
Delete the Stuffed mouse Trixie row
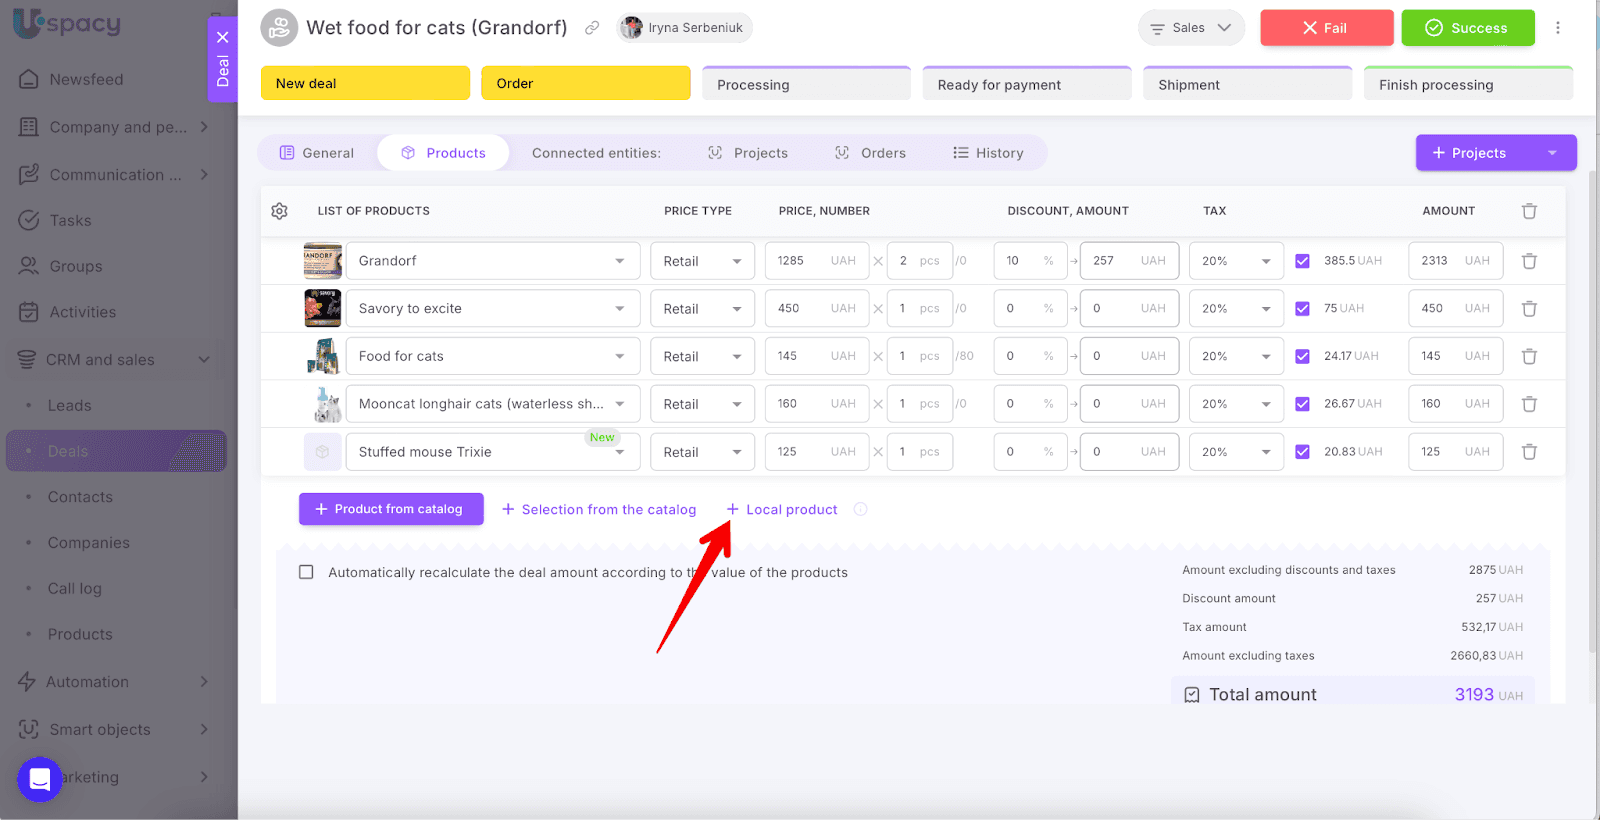1529,452
